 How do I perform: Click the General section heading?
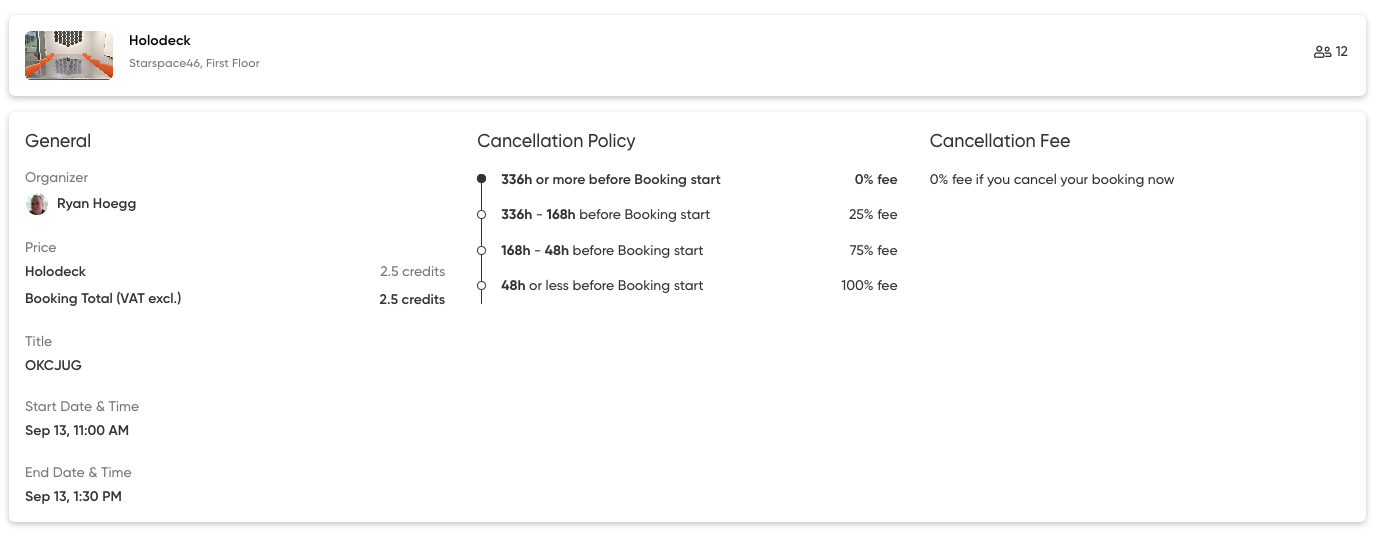click(x=58, y=141)
